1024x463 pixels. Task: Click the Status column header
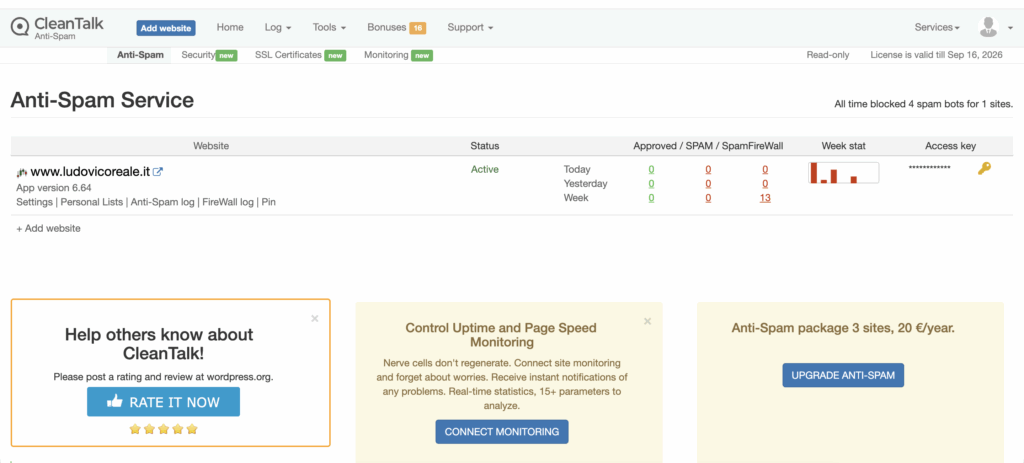[x=485, y=146]
